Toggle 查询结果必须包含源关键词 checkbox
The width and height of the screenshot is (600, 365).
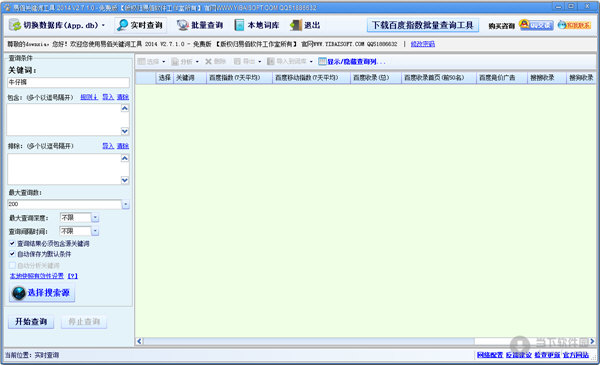[x=12, y=244]
